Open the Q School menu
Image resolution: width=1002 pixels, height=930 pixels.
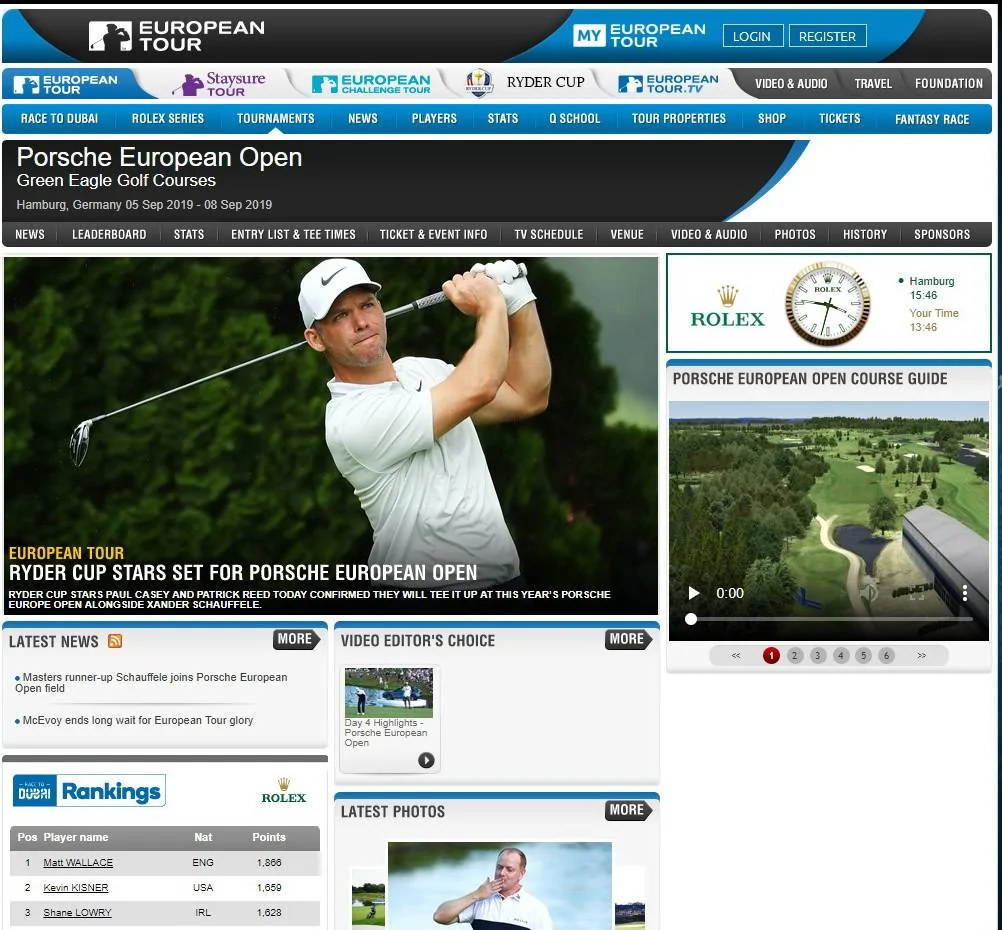pyautogui.click(x=574, y=119)
